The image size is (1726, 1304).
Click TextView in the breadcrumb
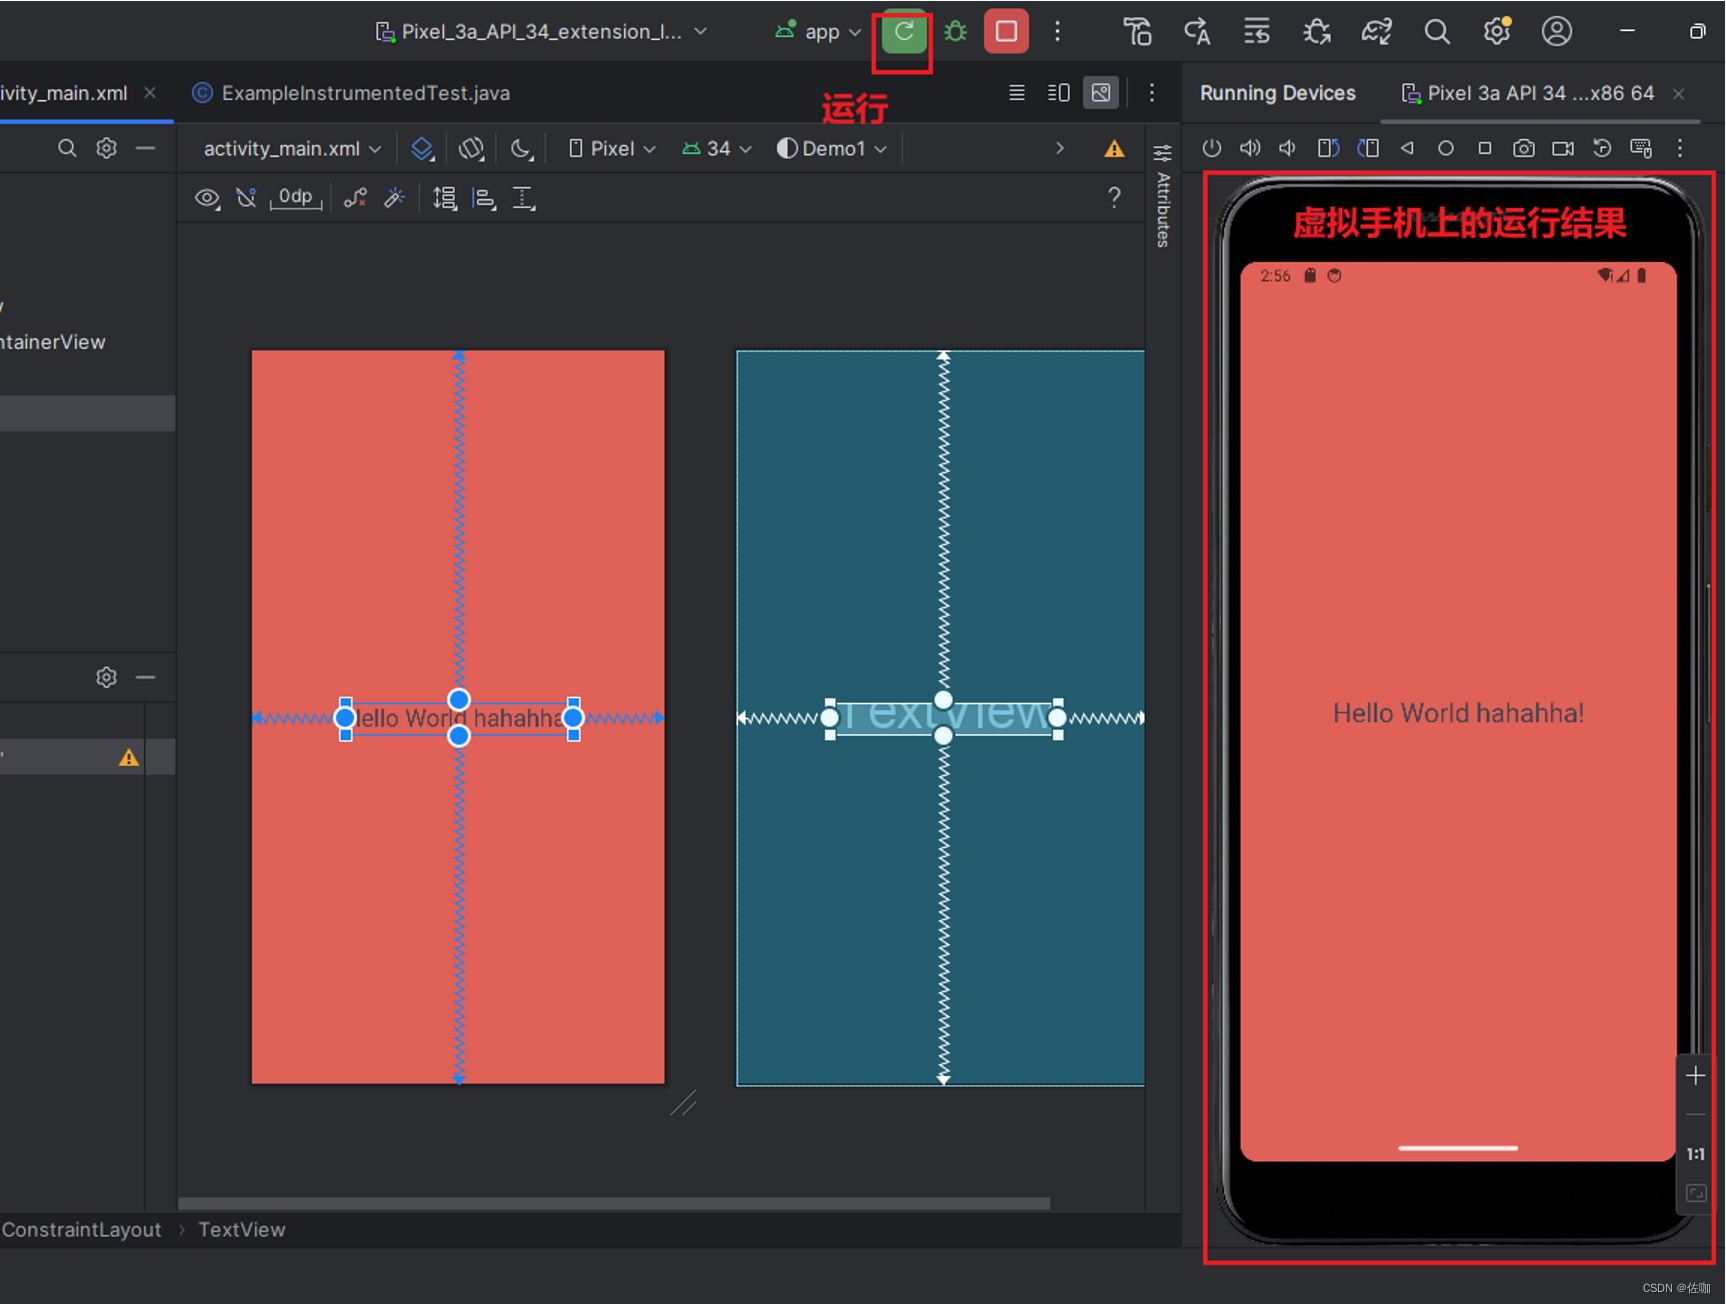[x=242, y=1230]
